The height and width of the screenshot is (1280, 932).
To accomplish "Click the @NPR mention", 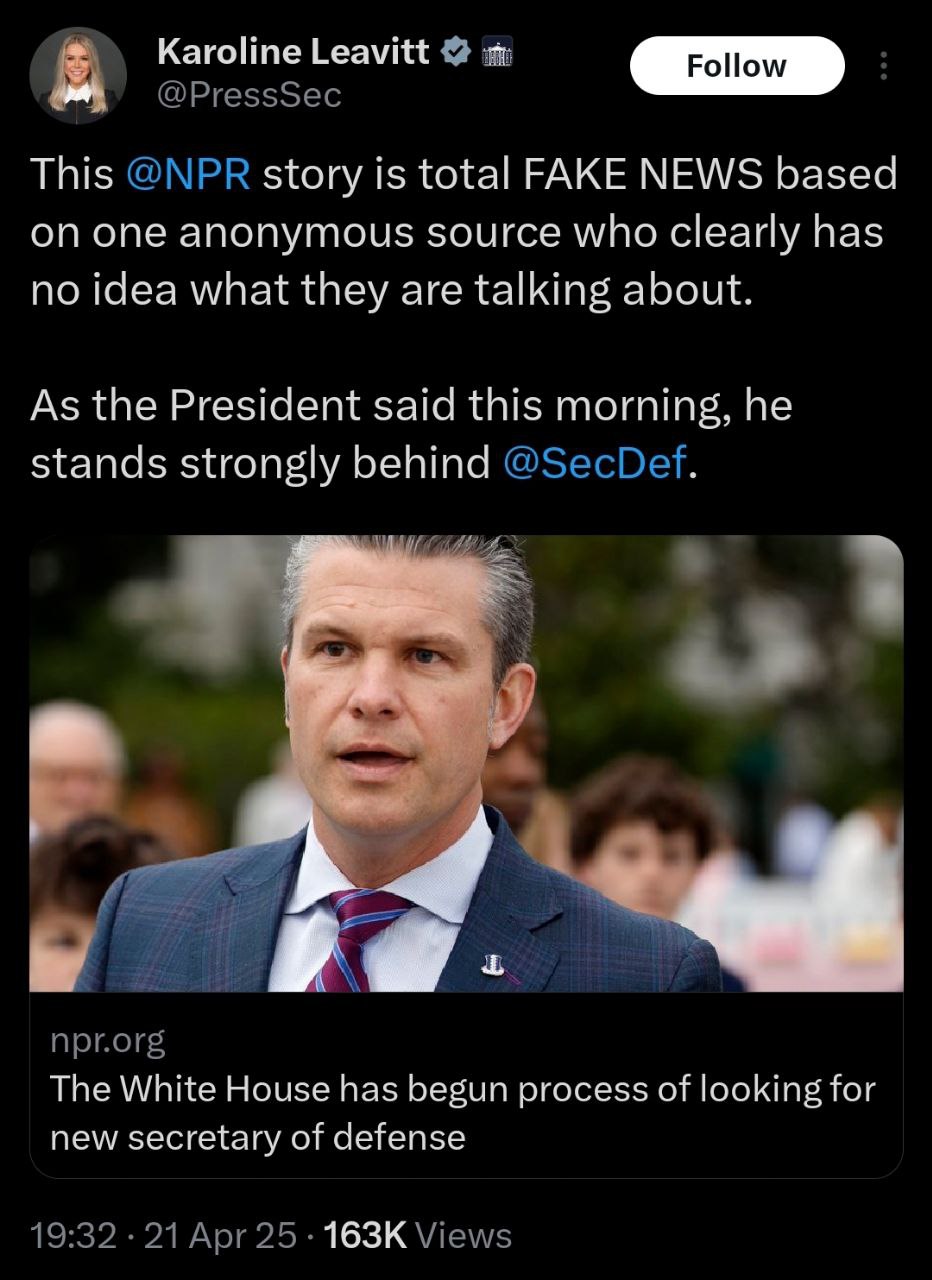I will tap(188, 175).
